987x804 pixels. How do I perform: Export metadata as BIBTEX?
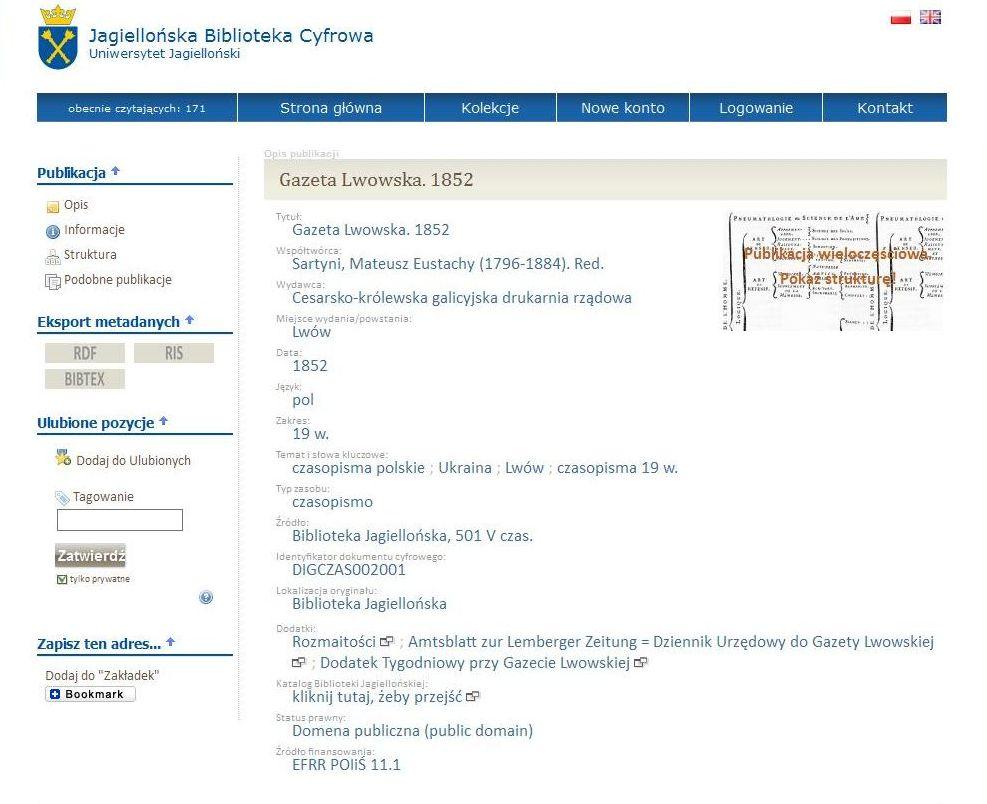pos(85,379)
